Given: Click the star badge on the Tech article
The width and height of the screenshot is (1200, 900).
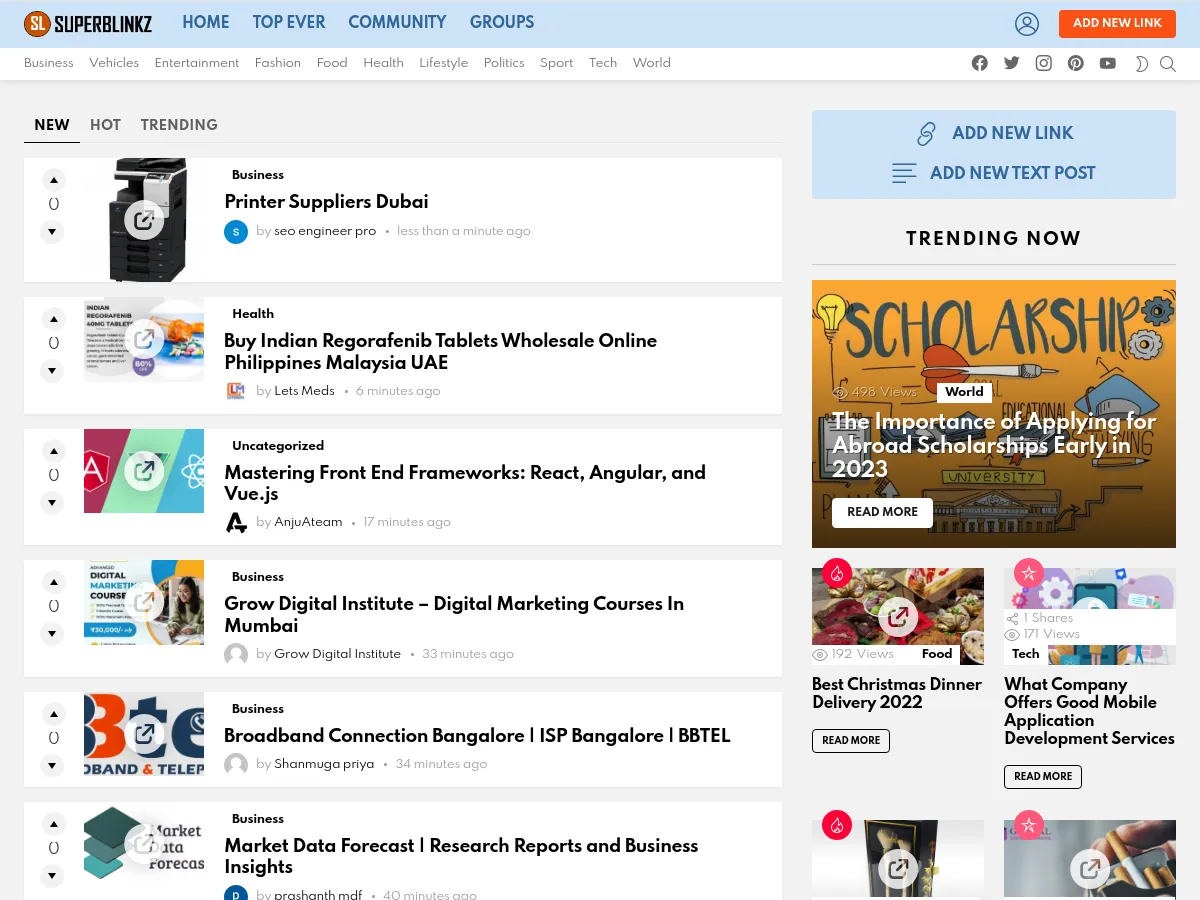Looking at the screenshot, I should 1029,573.
